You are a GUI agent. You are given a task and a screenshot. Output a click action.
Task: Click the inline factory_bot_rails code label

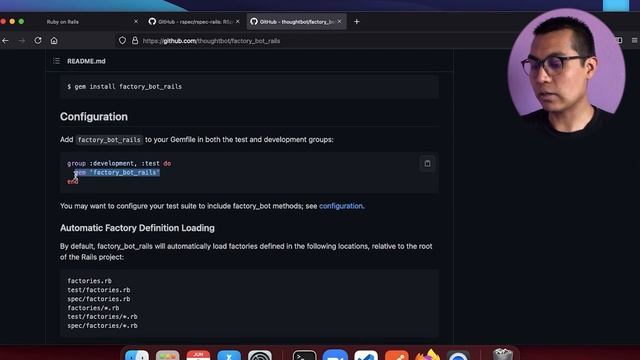coord(109,140)
